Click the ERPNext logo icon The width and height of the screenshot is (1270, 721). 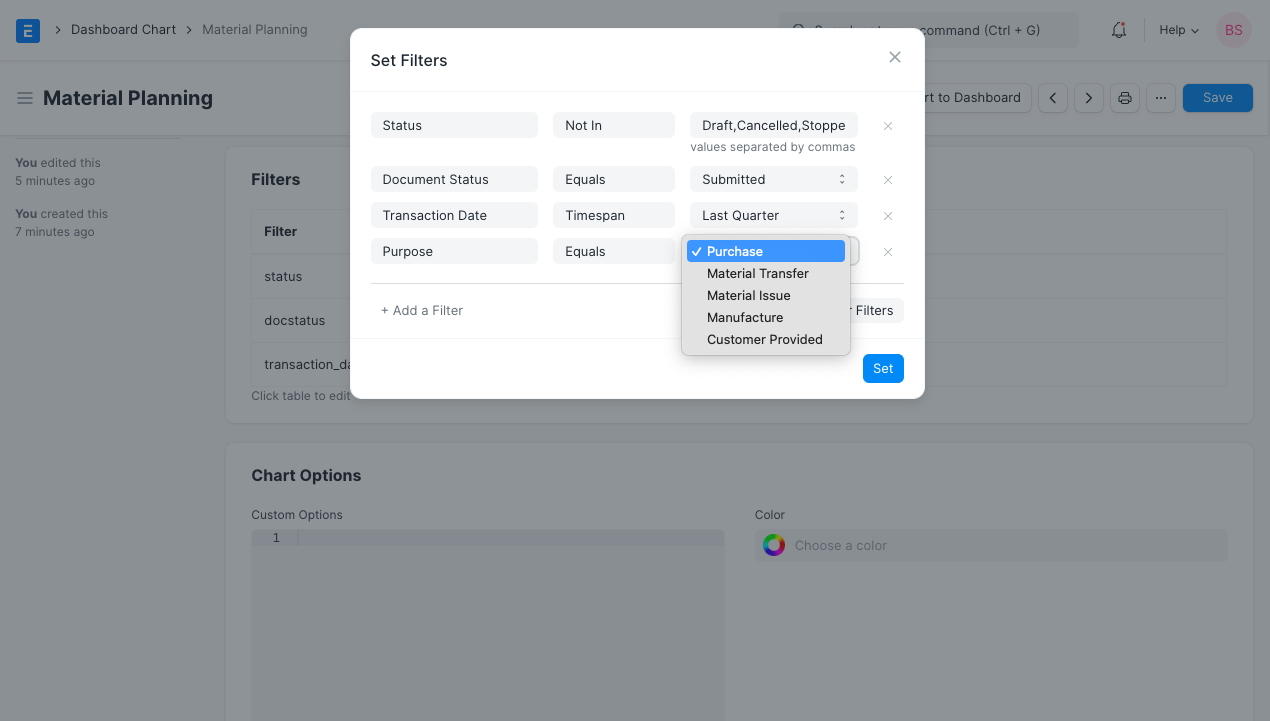[x=27, y=30]
